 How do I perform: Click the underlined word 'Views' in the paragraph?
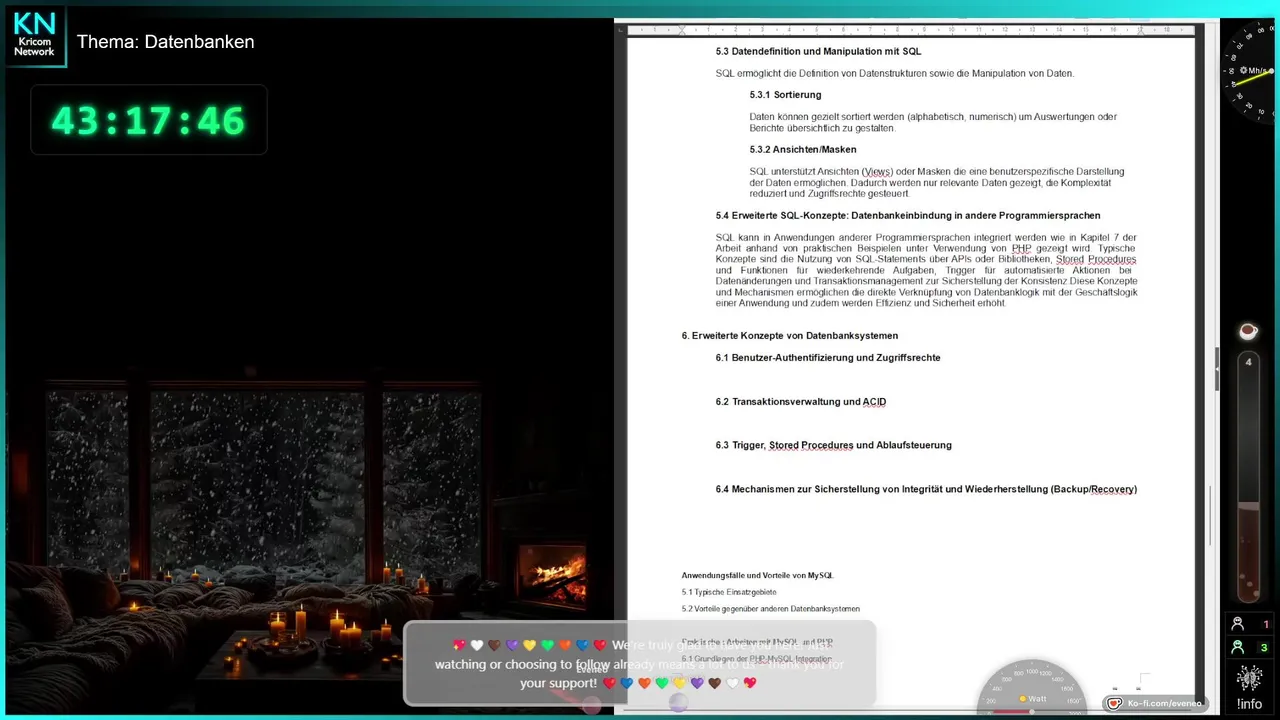[x=877, y=172]
